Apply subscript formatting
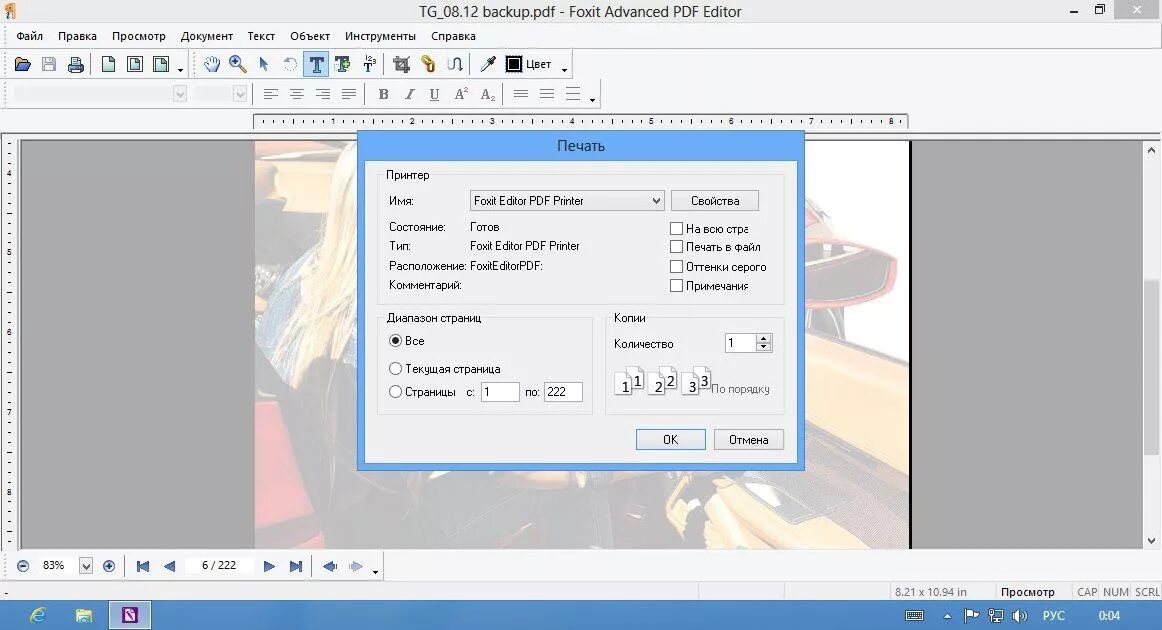 [x=487, y=94]
